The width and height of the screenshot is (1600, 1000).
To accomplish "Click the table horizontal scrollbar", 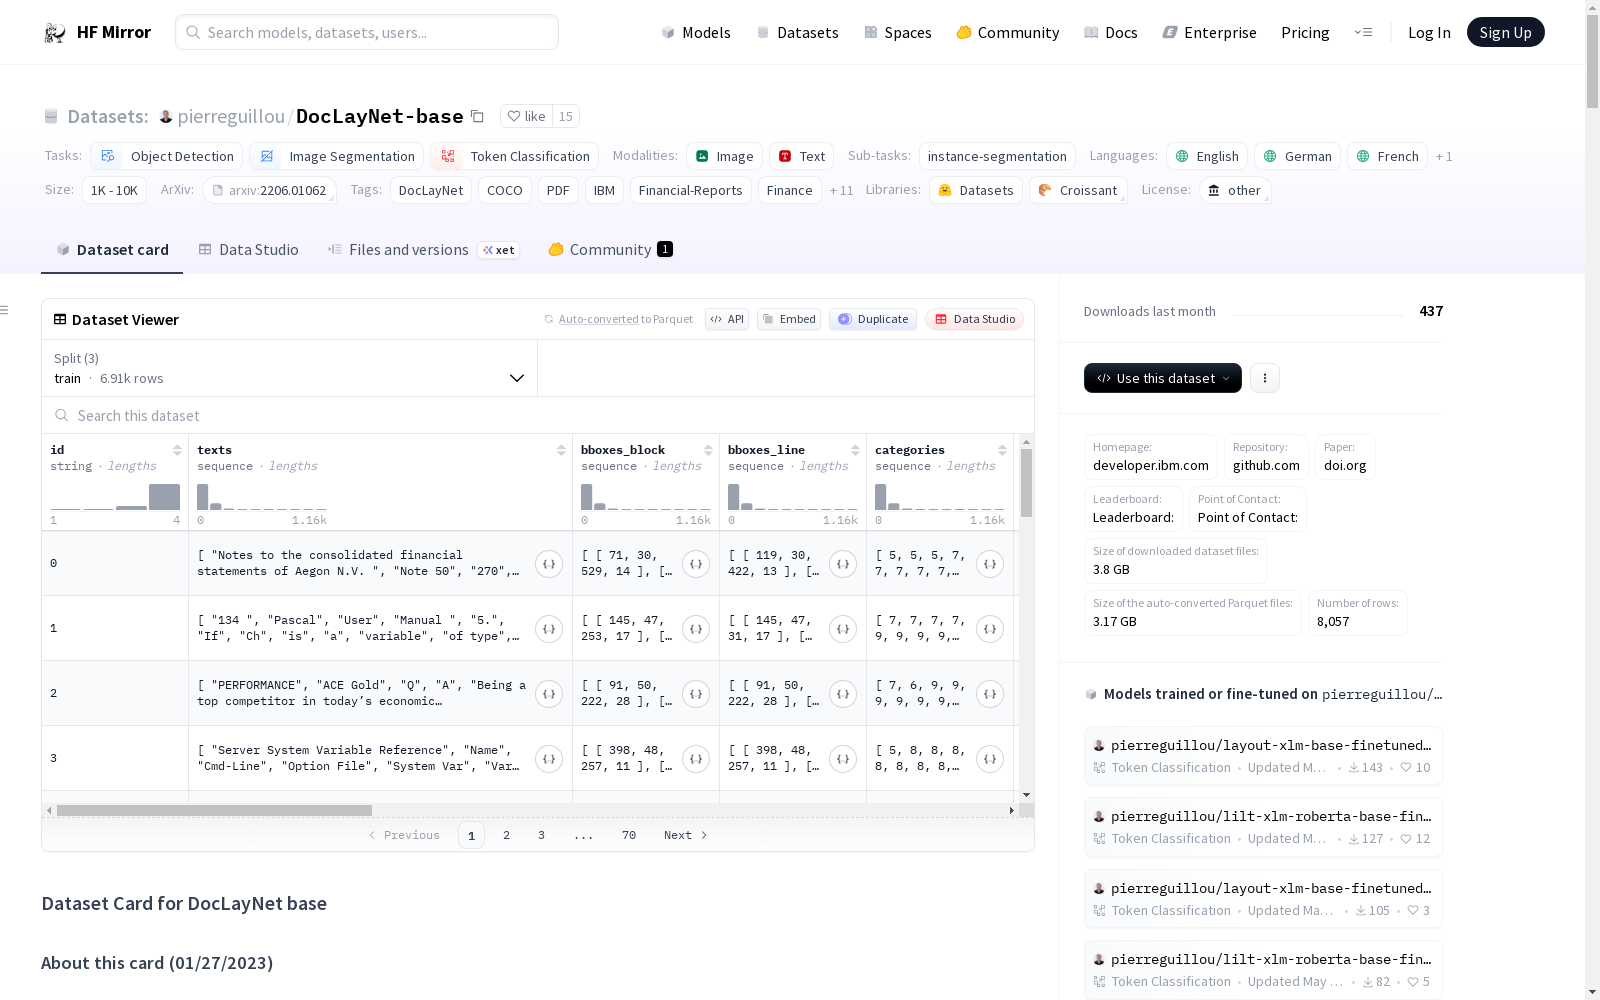I will coord(214,810).
